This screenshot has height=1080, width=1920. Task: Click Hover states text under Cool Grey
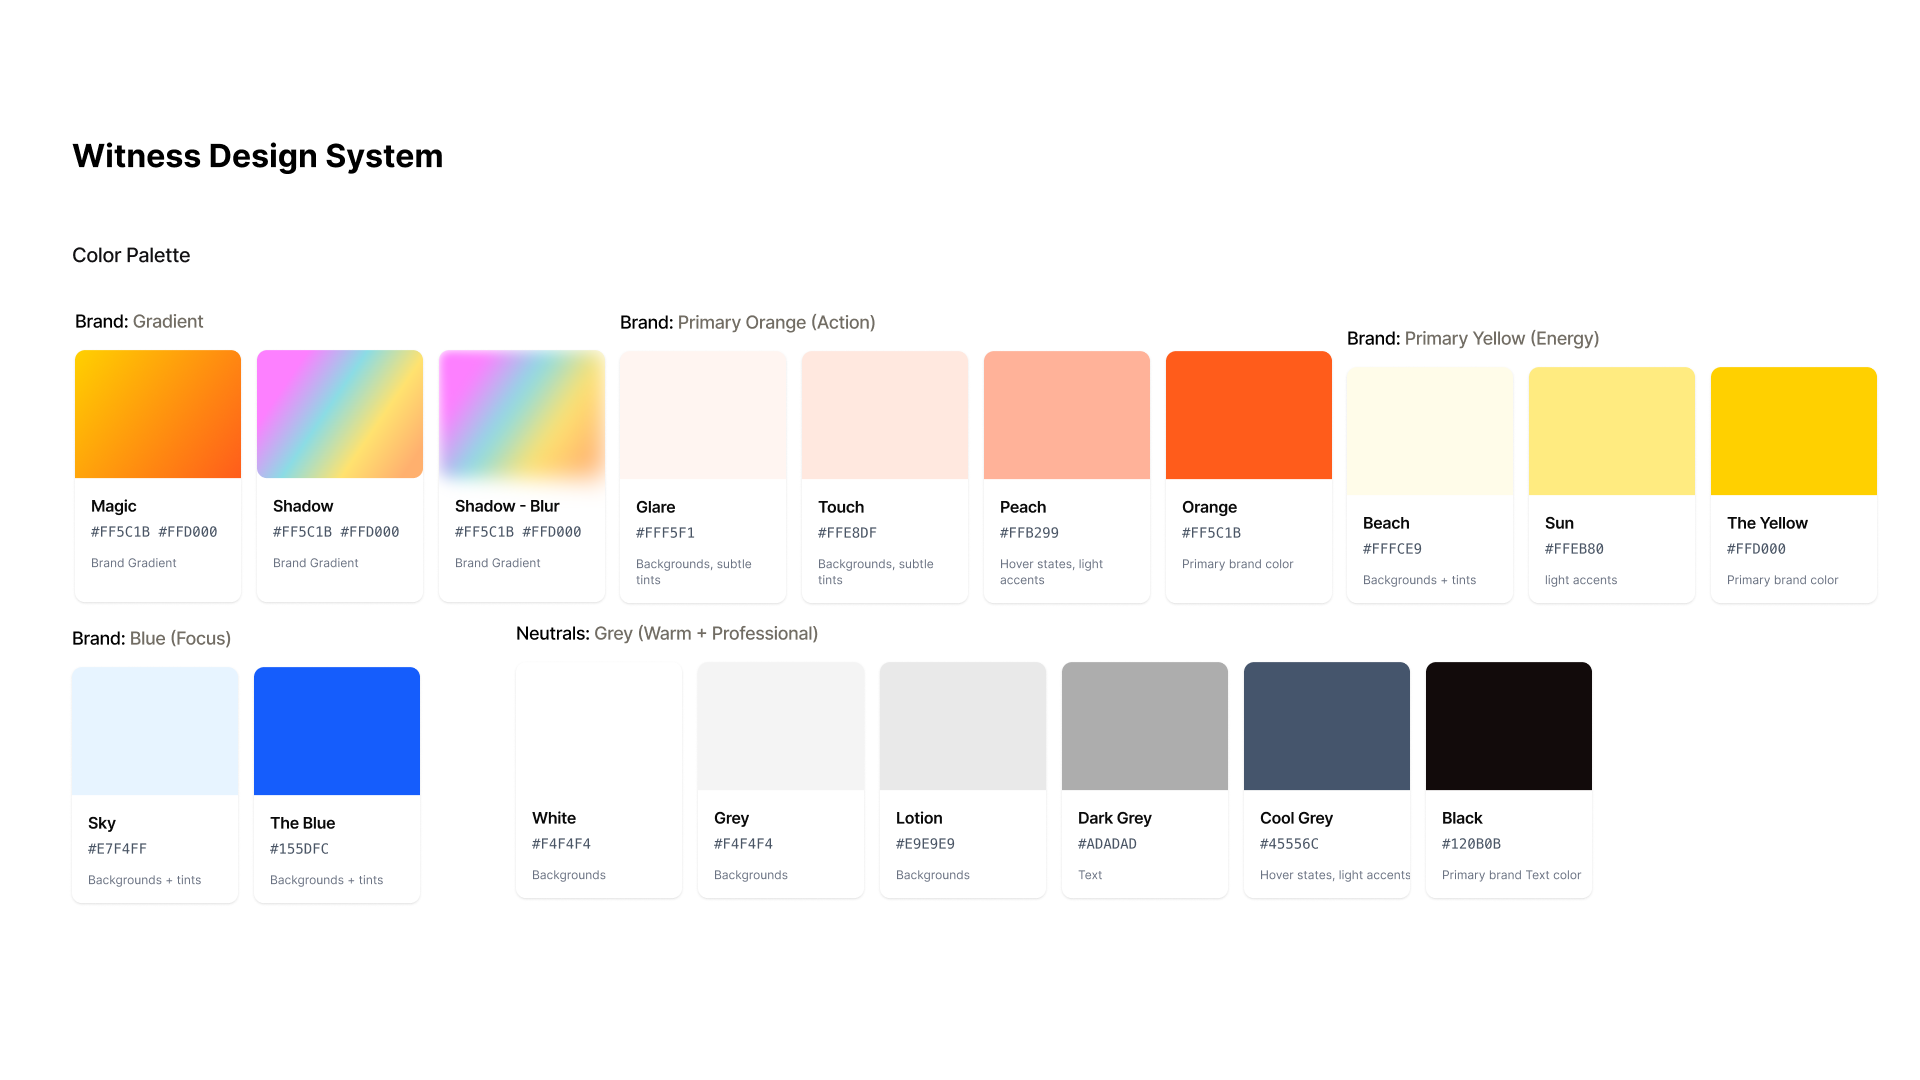click(x=1335, y=875)
